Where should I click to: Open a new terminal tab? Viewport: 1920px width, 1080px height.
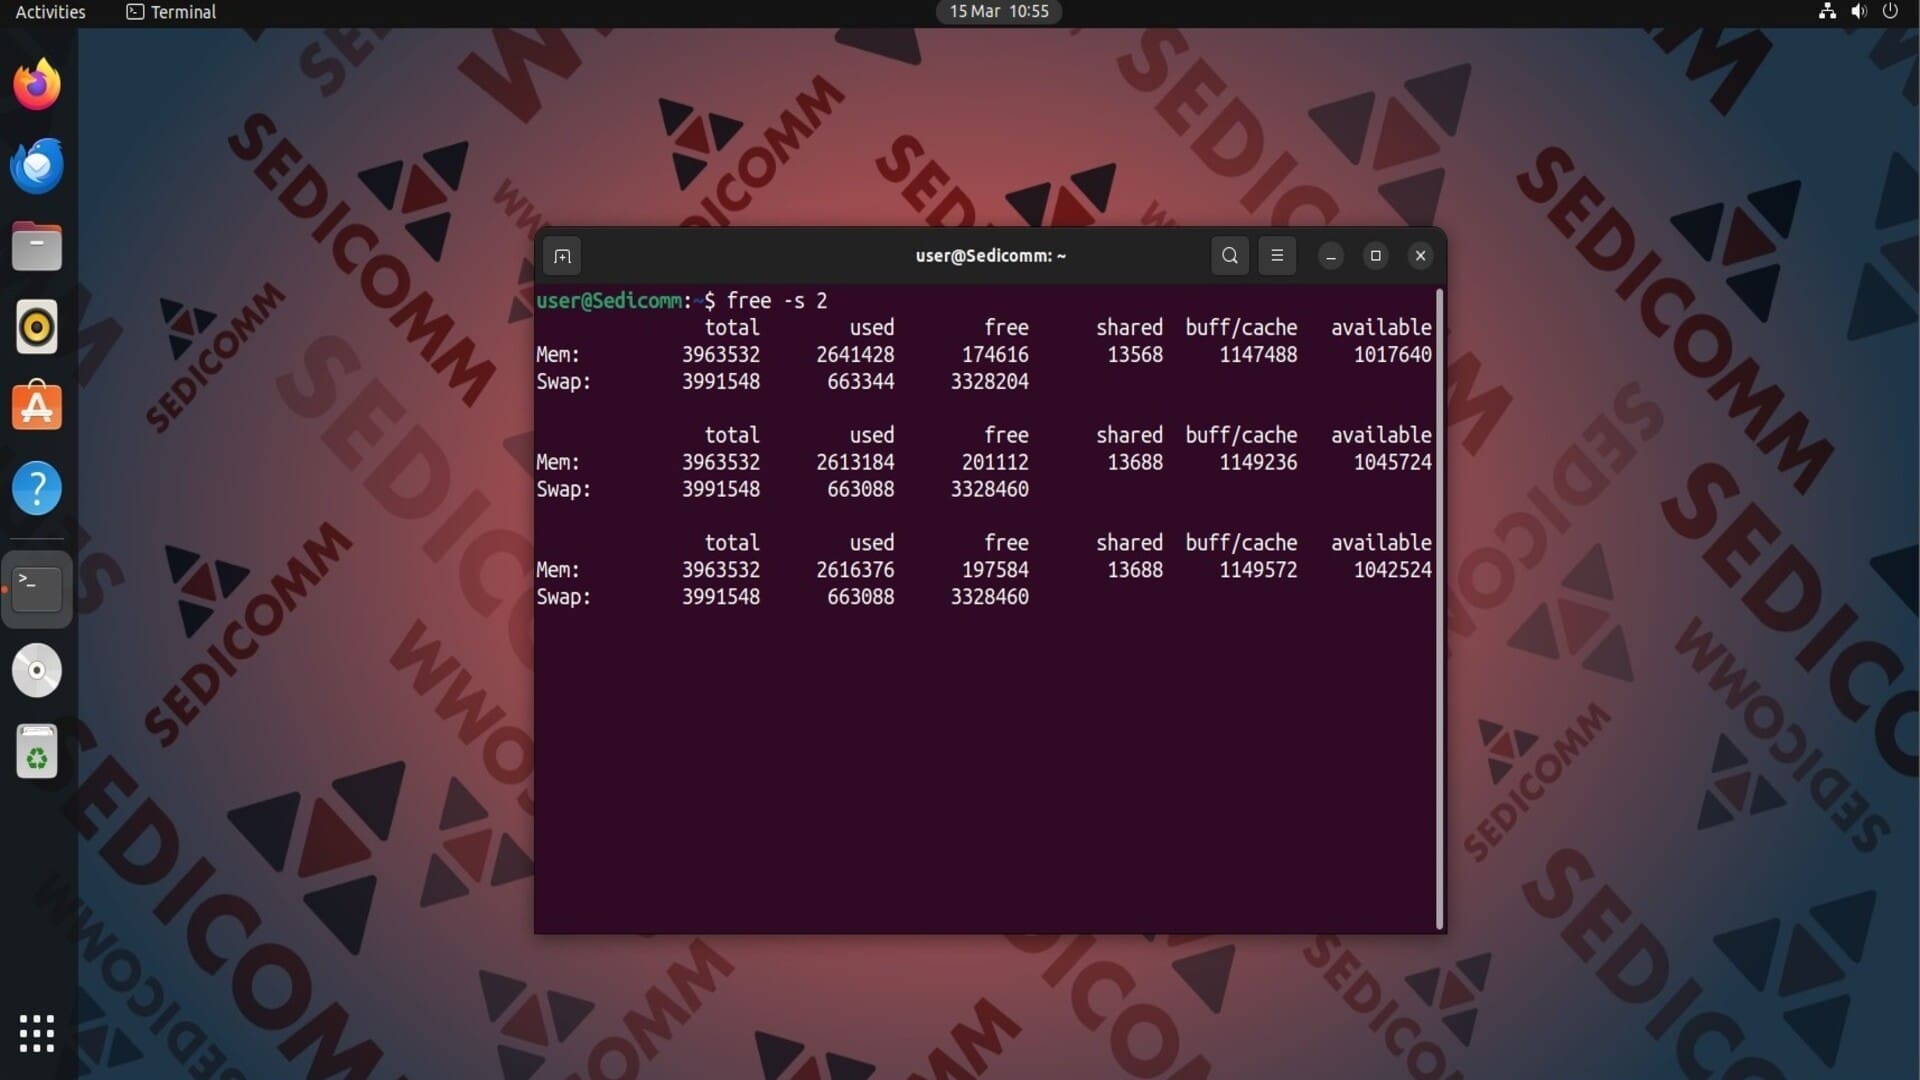pyautogui.click(x=562, y=256)
